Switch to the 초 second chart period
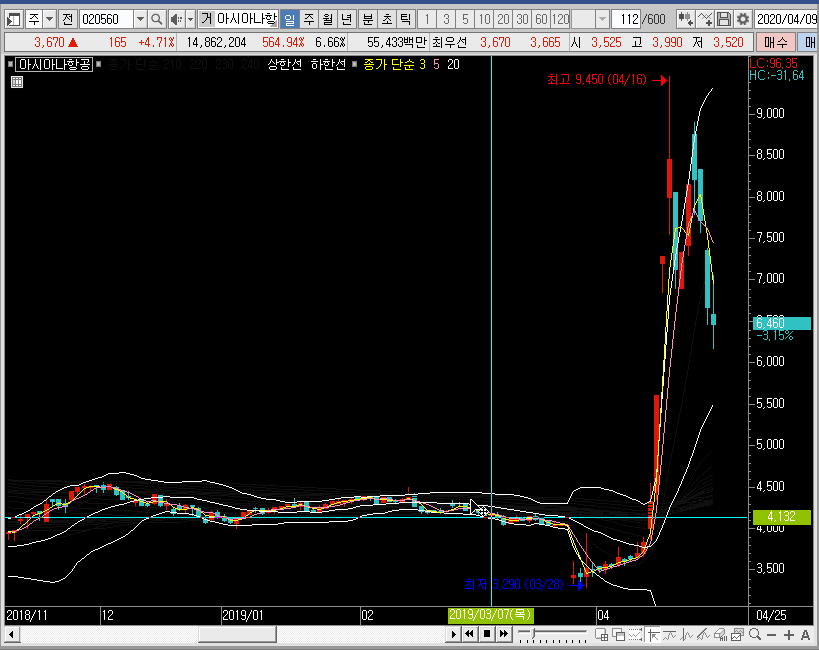The image size is (819, 650). click(387, 20)
